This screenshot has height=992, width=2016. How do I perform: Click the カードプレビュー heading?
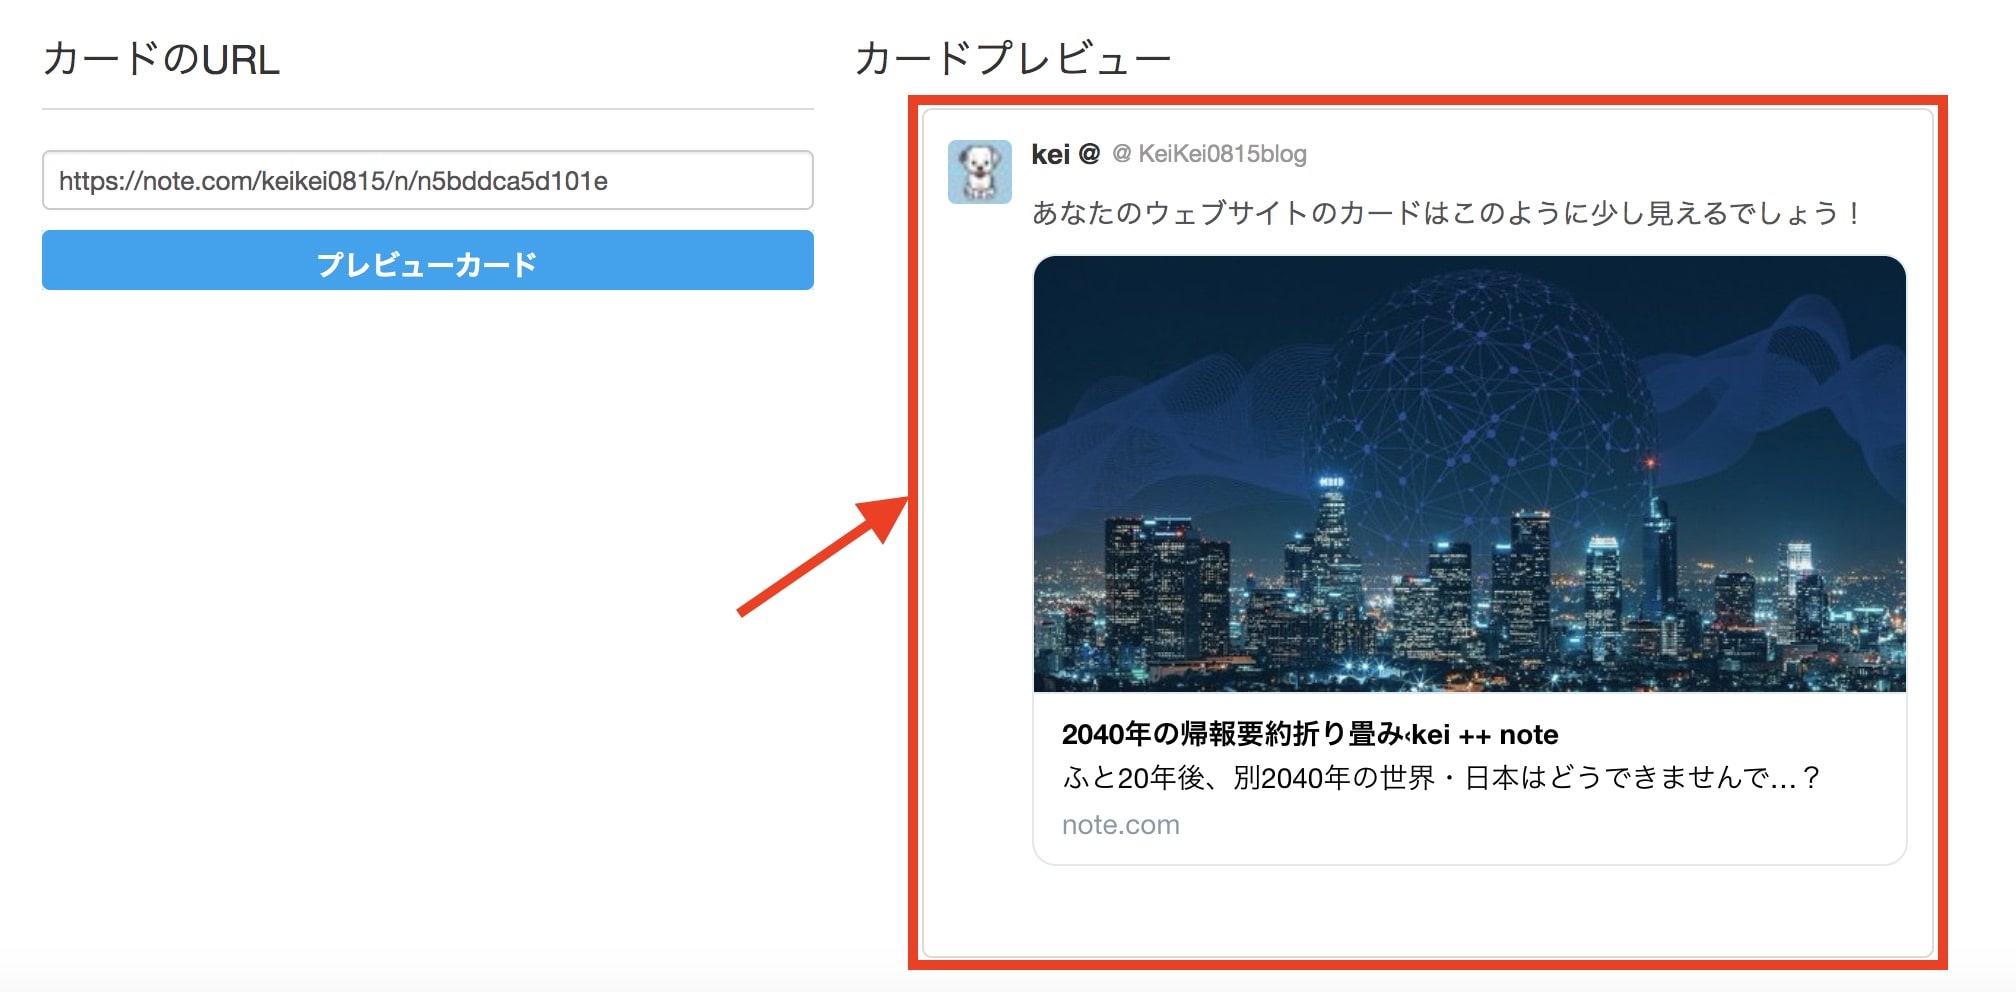[1013, 58]
